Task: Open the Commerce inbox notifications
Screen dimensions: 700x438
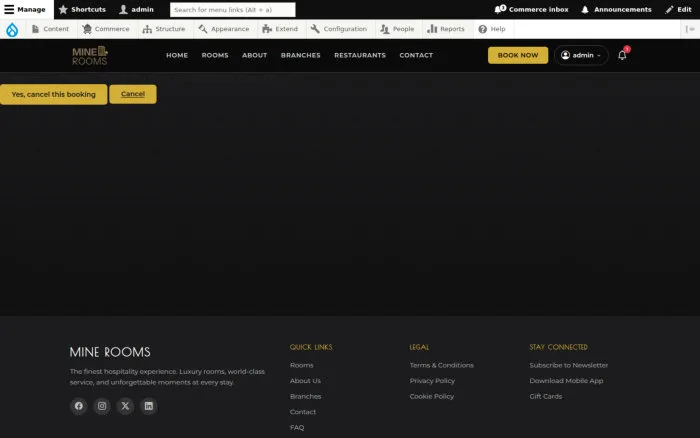Action: (531, 9)
